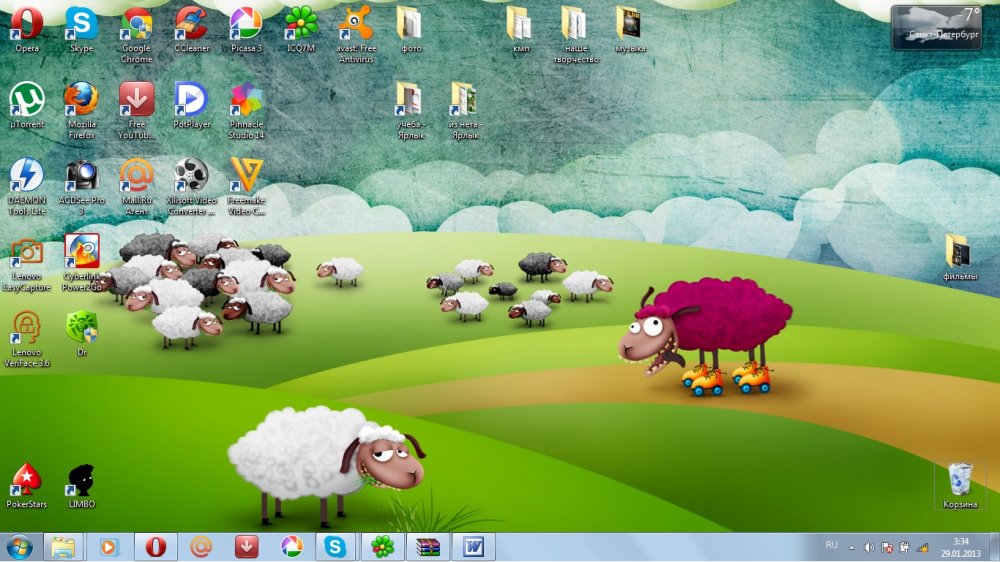Viewport: 1000px width, 562px height.
Task: Open the Windows Start menu button
Action: [x=19, y=547]
